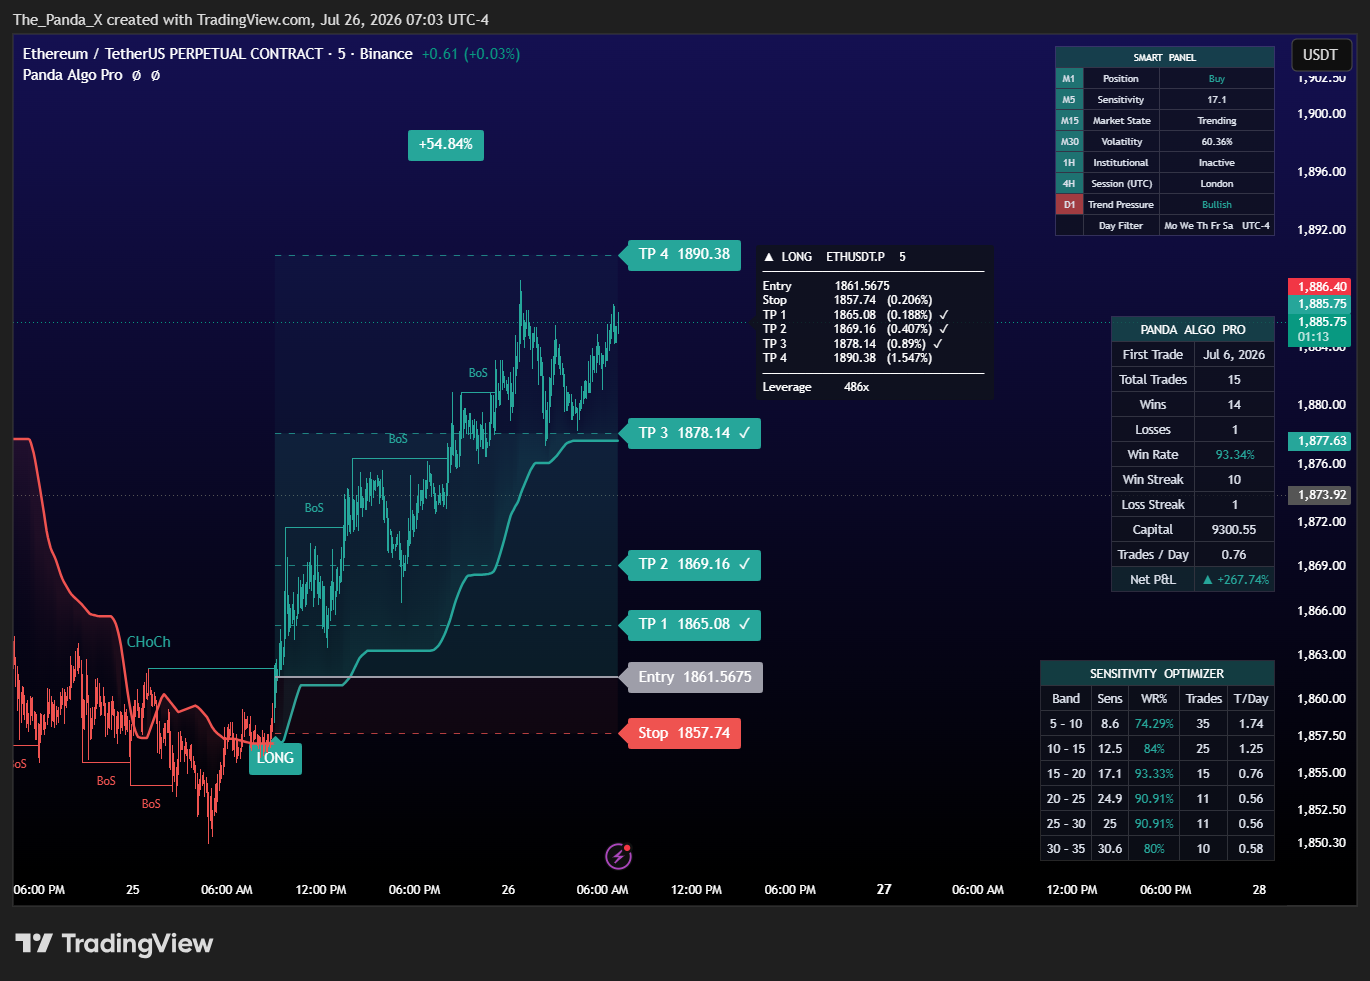Click the M15 timeframe cell
Screen dimensions: 1370x981
(1069, 121)
